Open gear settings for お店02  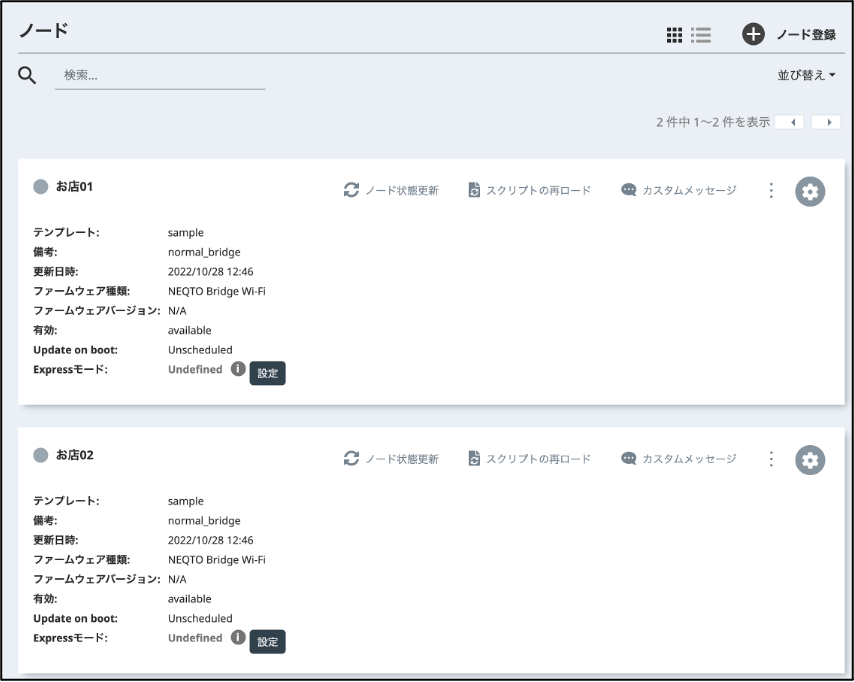810,460
